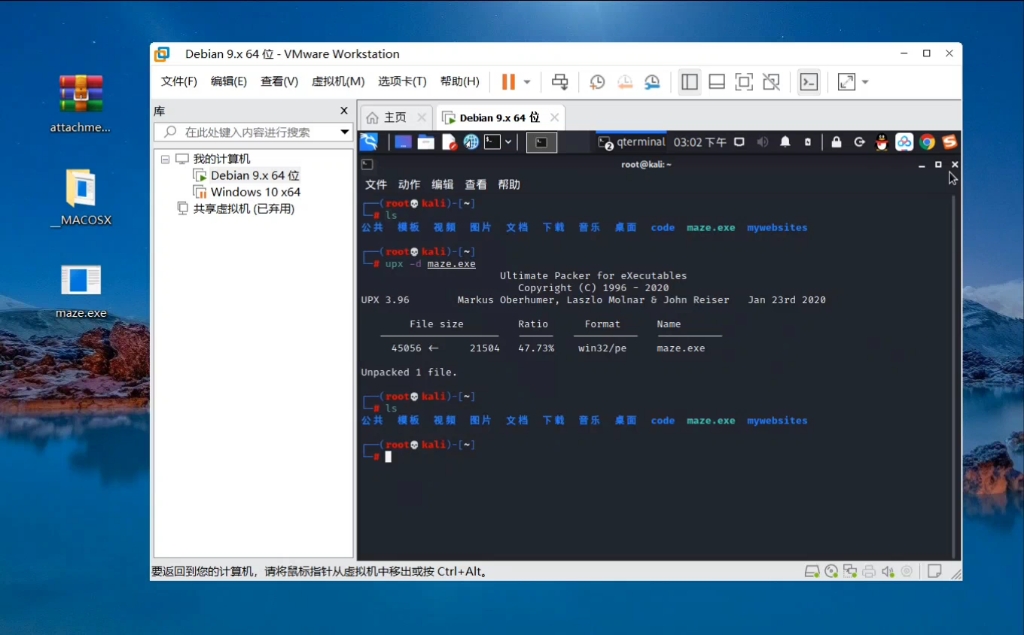Open the Kali dragon application menu
Screen dimensions: 1024x635
(369, 142)
